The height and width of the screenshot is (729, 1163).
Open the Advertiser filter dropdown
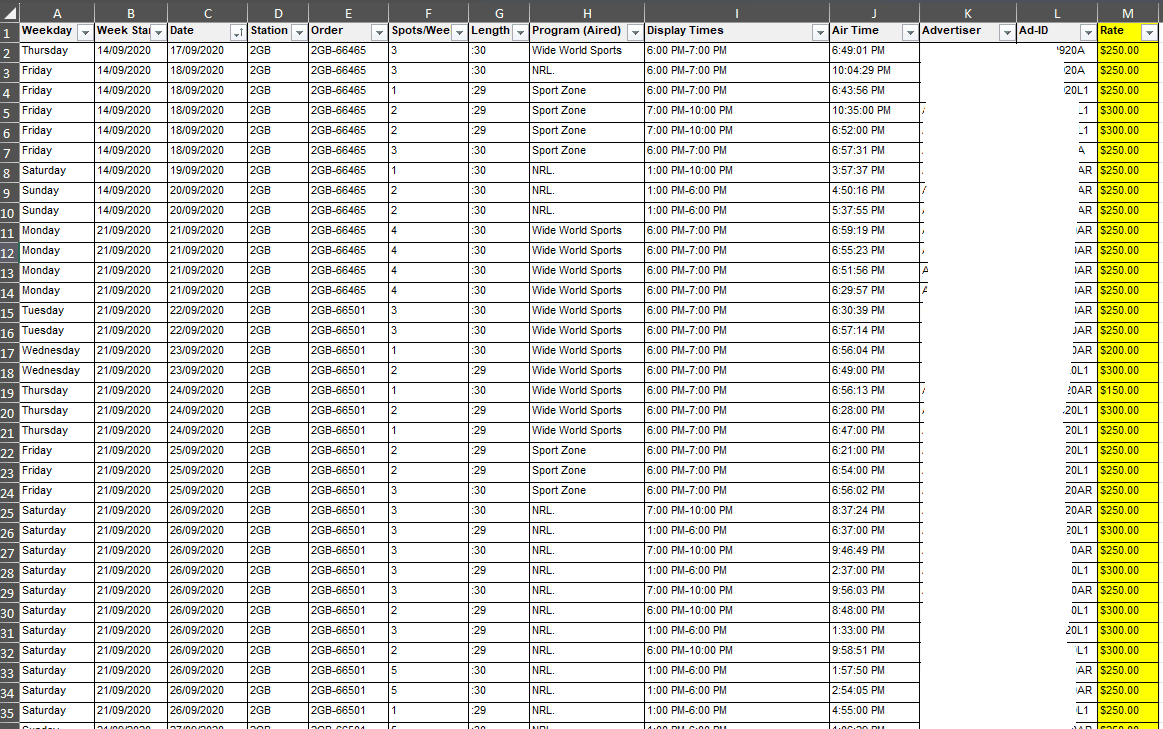1006,33
